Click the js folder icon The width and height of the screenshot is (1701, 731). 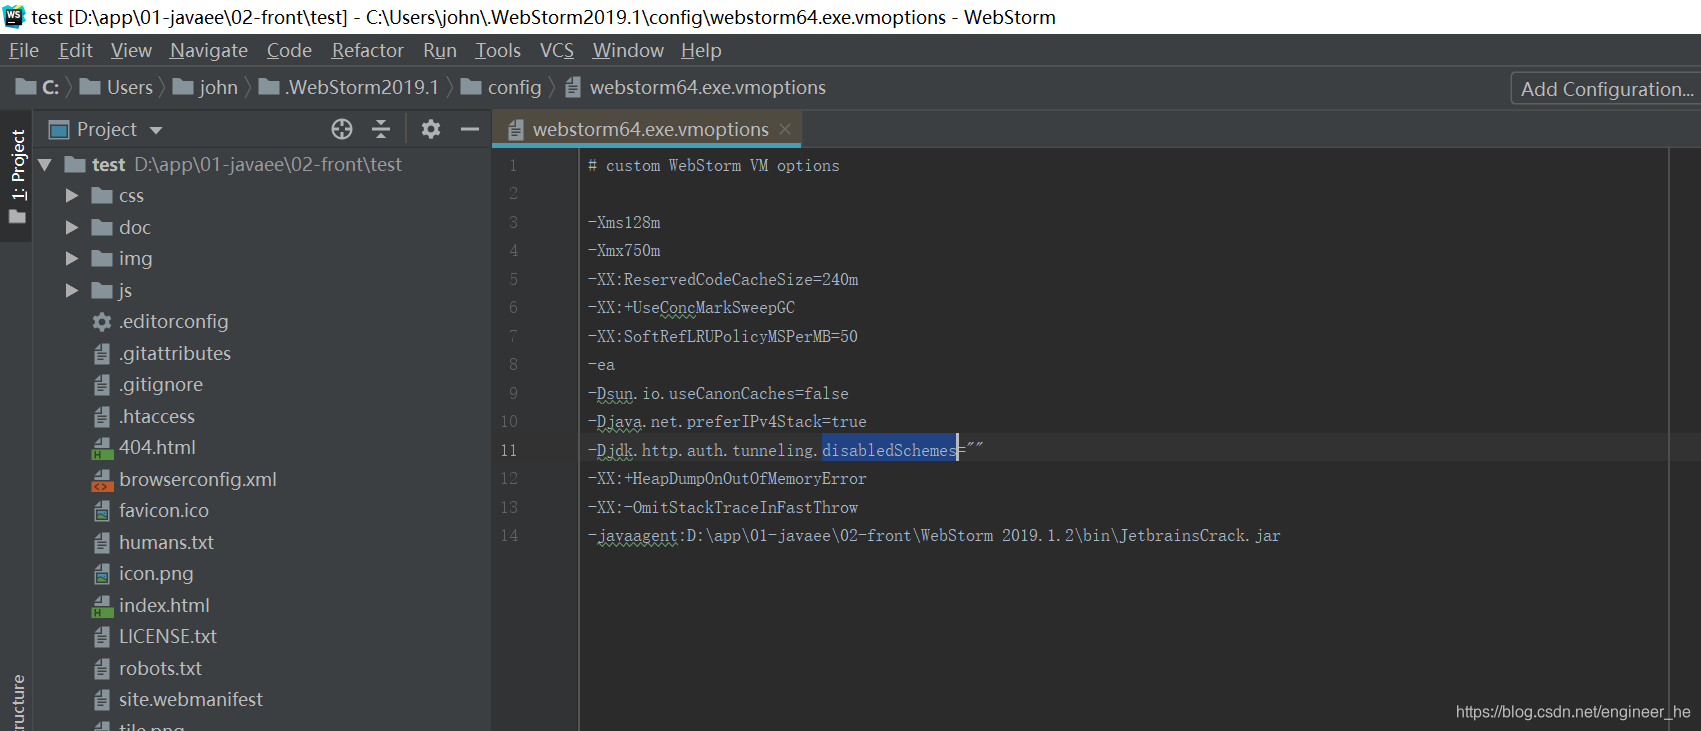102,291
